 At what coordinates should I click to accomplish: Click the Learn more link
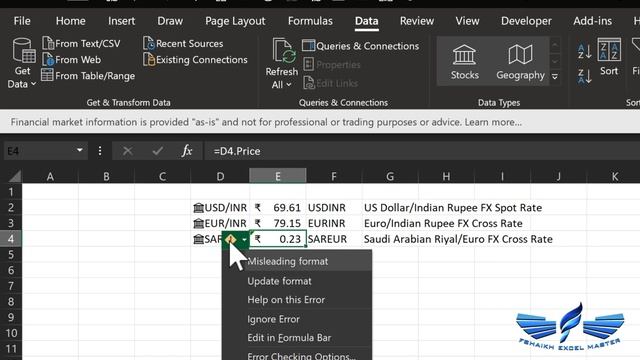click(493, 122)
